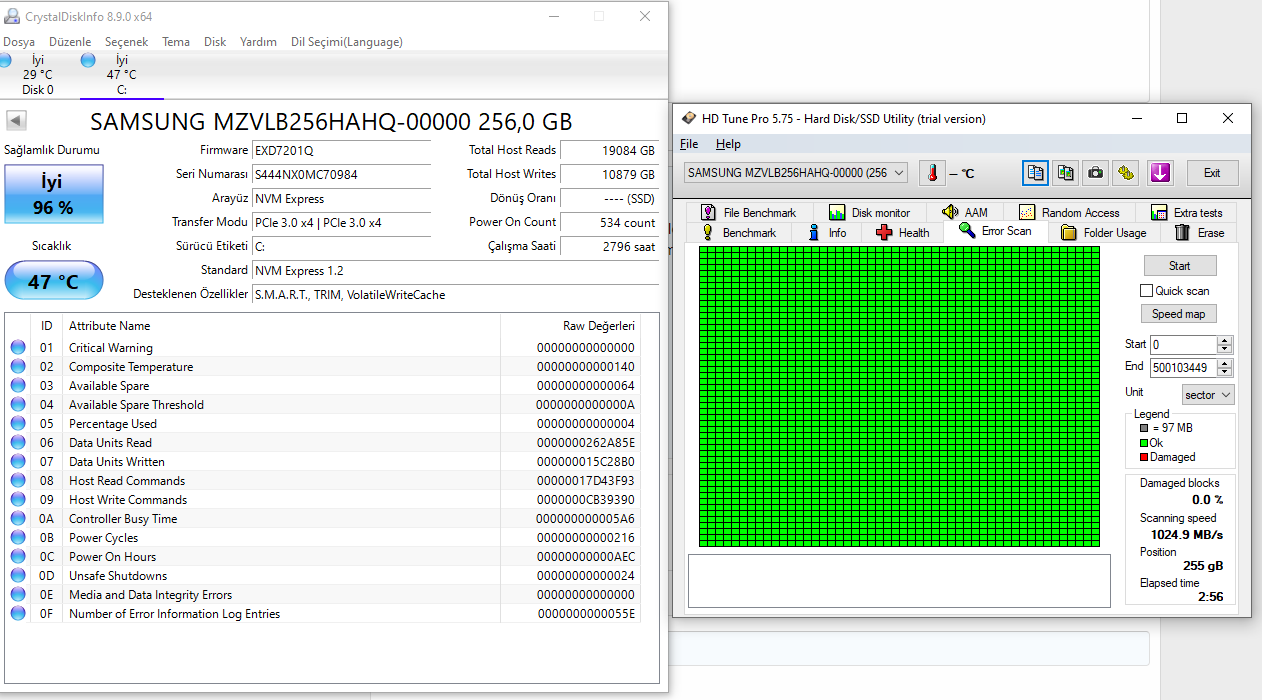Click the Critical Warning status orb
Viewport: 1262px width, 700px height.
18,348
